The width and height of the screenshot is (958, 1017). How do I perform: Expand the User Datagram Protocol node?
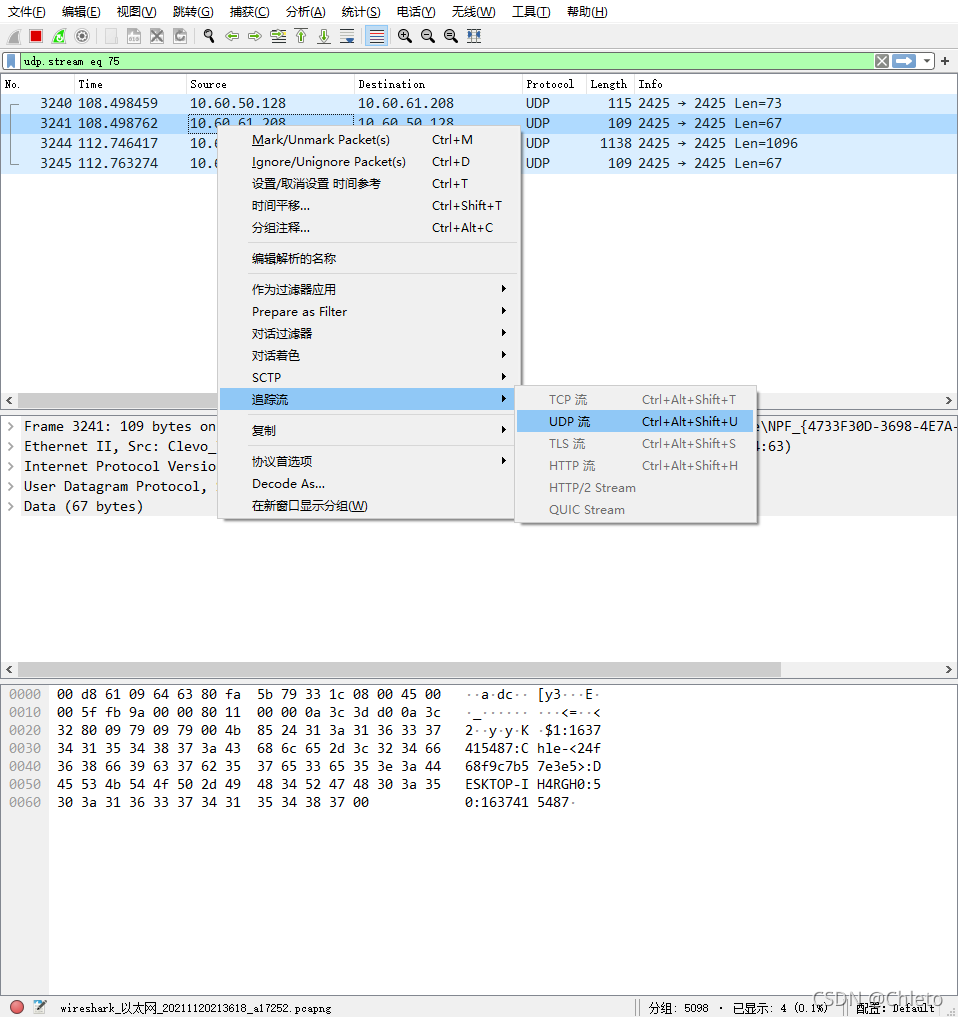point(11,487)
